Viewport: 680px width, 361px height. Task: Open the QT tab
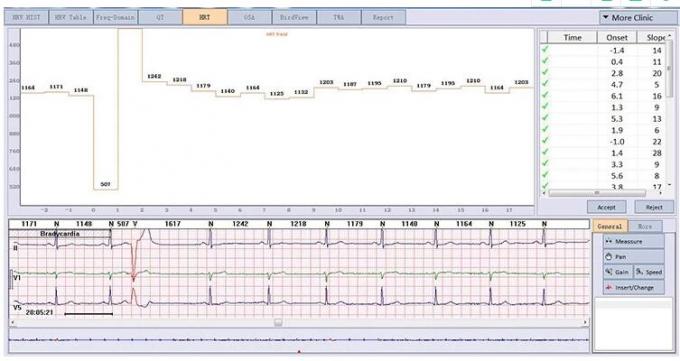tap(160, 17)
